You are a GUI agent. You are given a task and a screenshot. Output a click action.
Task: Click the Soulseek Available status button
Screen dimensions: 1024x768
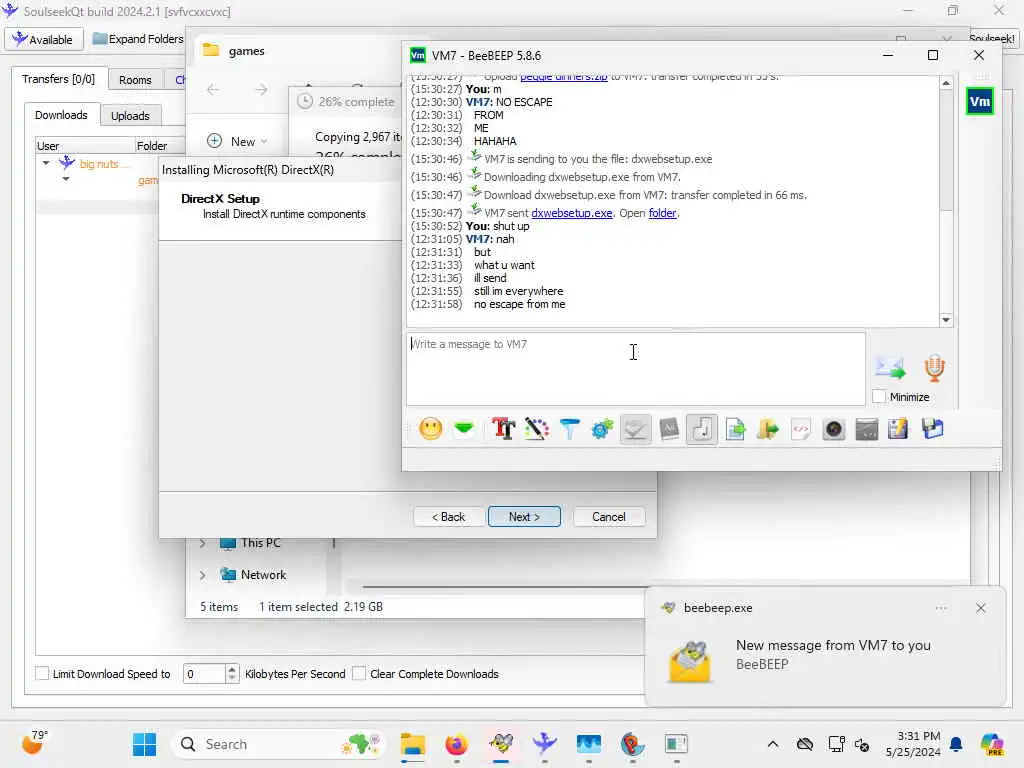44,39
